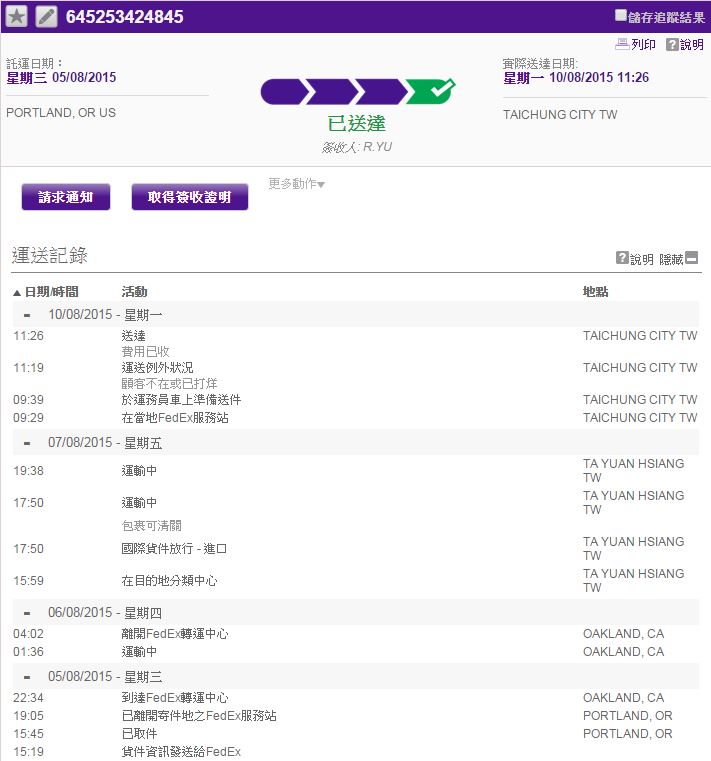711x761 pixels.
Task: Collapse the 05/08/2015 星期三 group
Action: 27,677
